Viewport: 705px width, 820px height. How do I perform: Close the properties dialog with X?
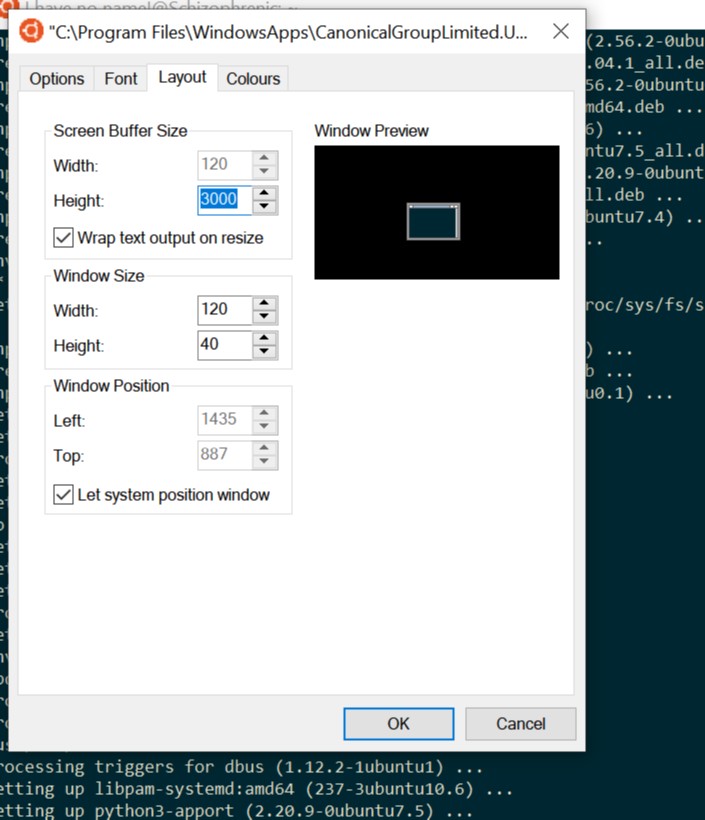tap(561, 31)
